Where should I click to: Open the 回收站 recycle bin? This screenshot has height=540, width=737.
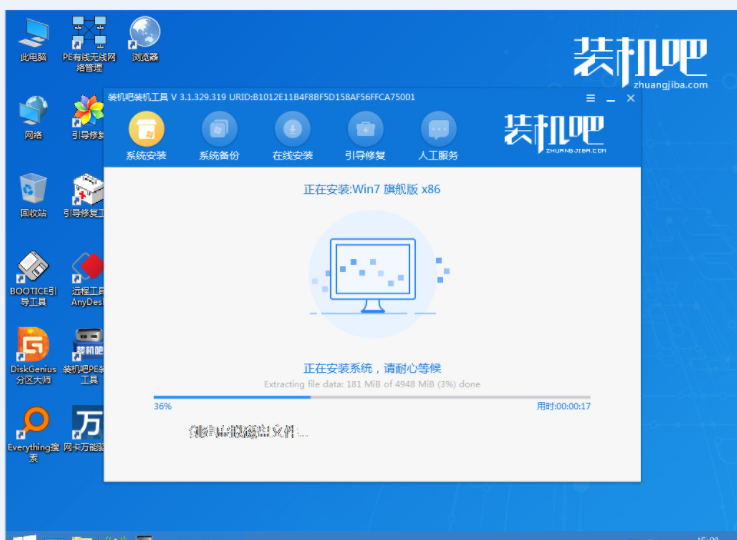(33, 192)
